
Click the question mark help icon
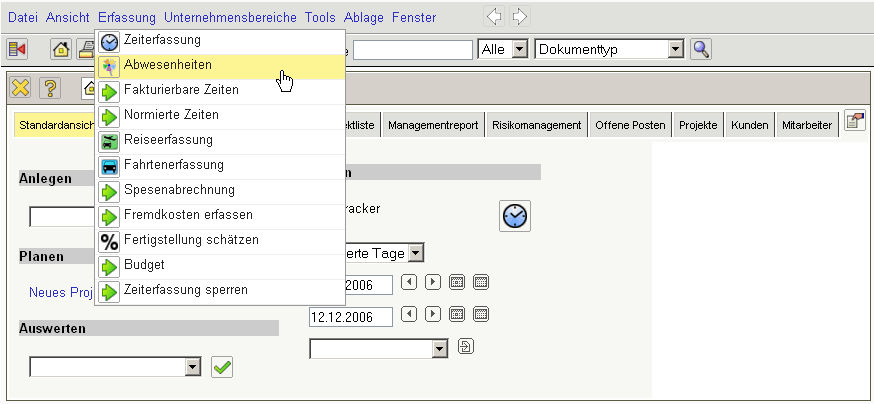coord(48,88)
